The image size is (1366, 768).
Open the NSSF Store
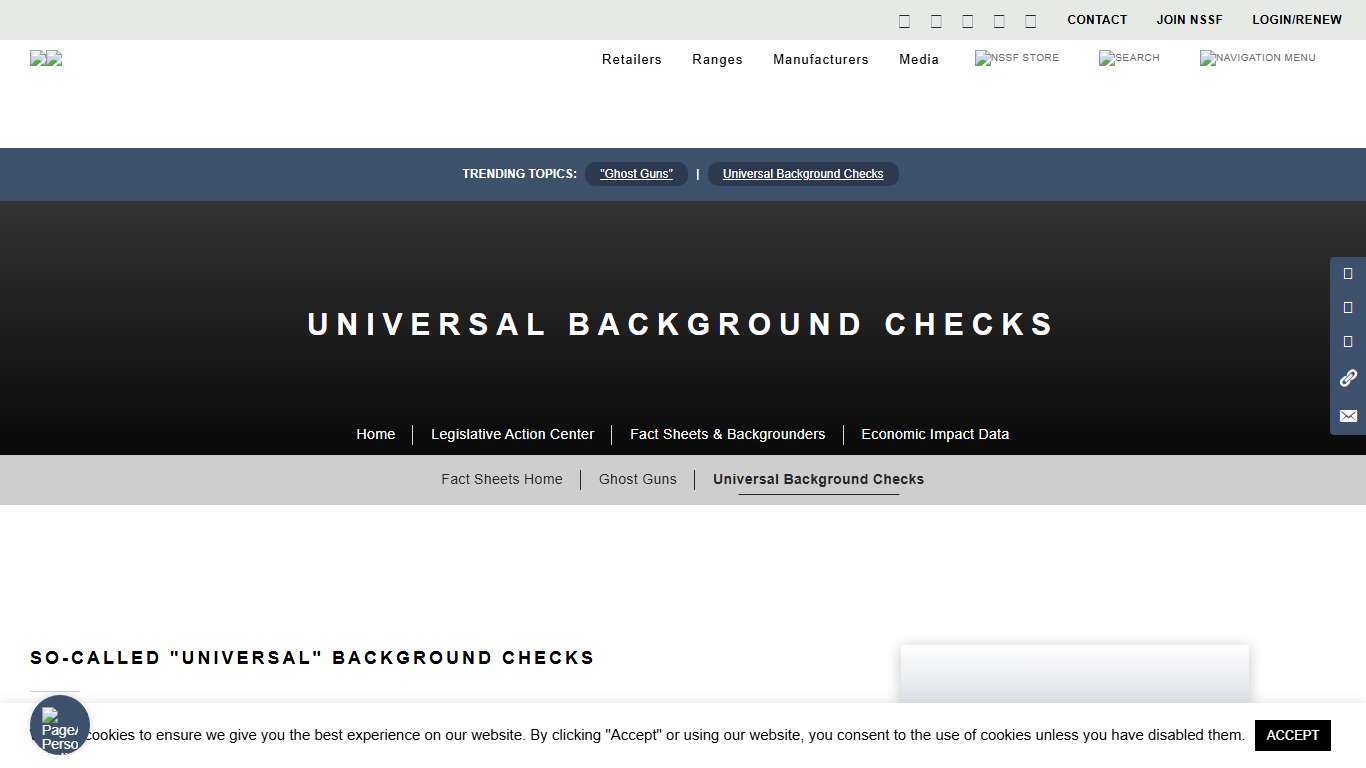[1016, 58]
